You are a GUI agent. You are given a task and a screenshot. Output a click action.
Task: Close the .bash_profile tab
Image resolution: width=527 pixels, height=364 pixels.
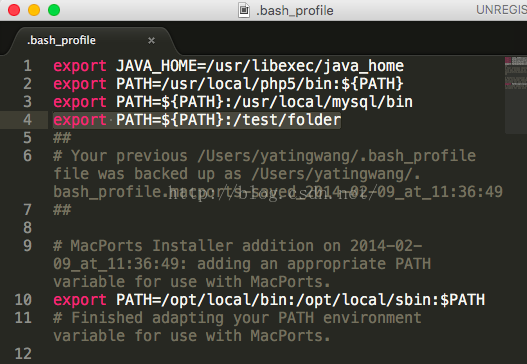tap(152, 41)
